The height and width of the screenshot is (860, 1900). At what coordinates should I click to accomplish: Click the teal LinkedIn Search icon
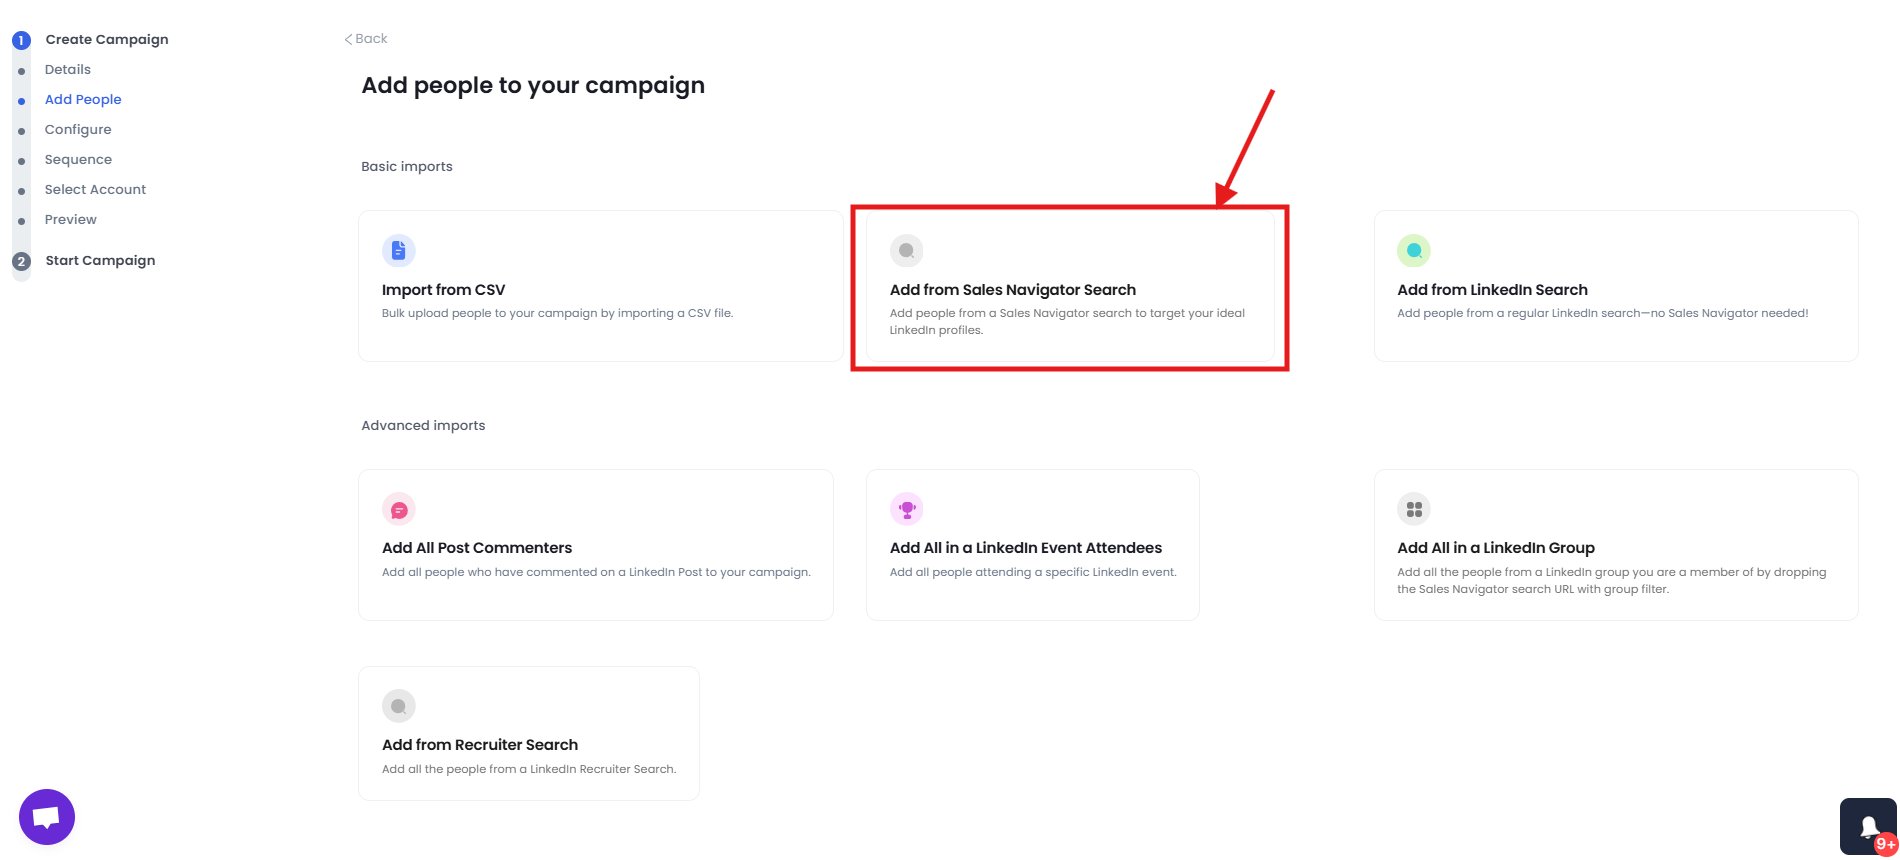click(x=1413, y=250)
